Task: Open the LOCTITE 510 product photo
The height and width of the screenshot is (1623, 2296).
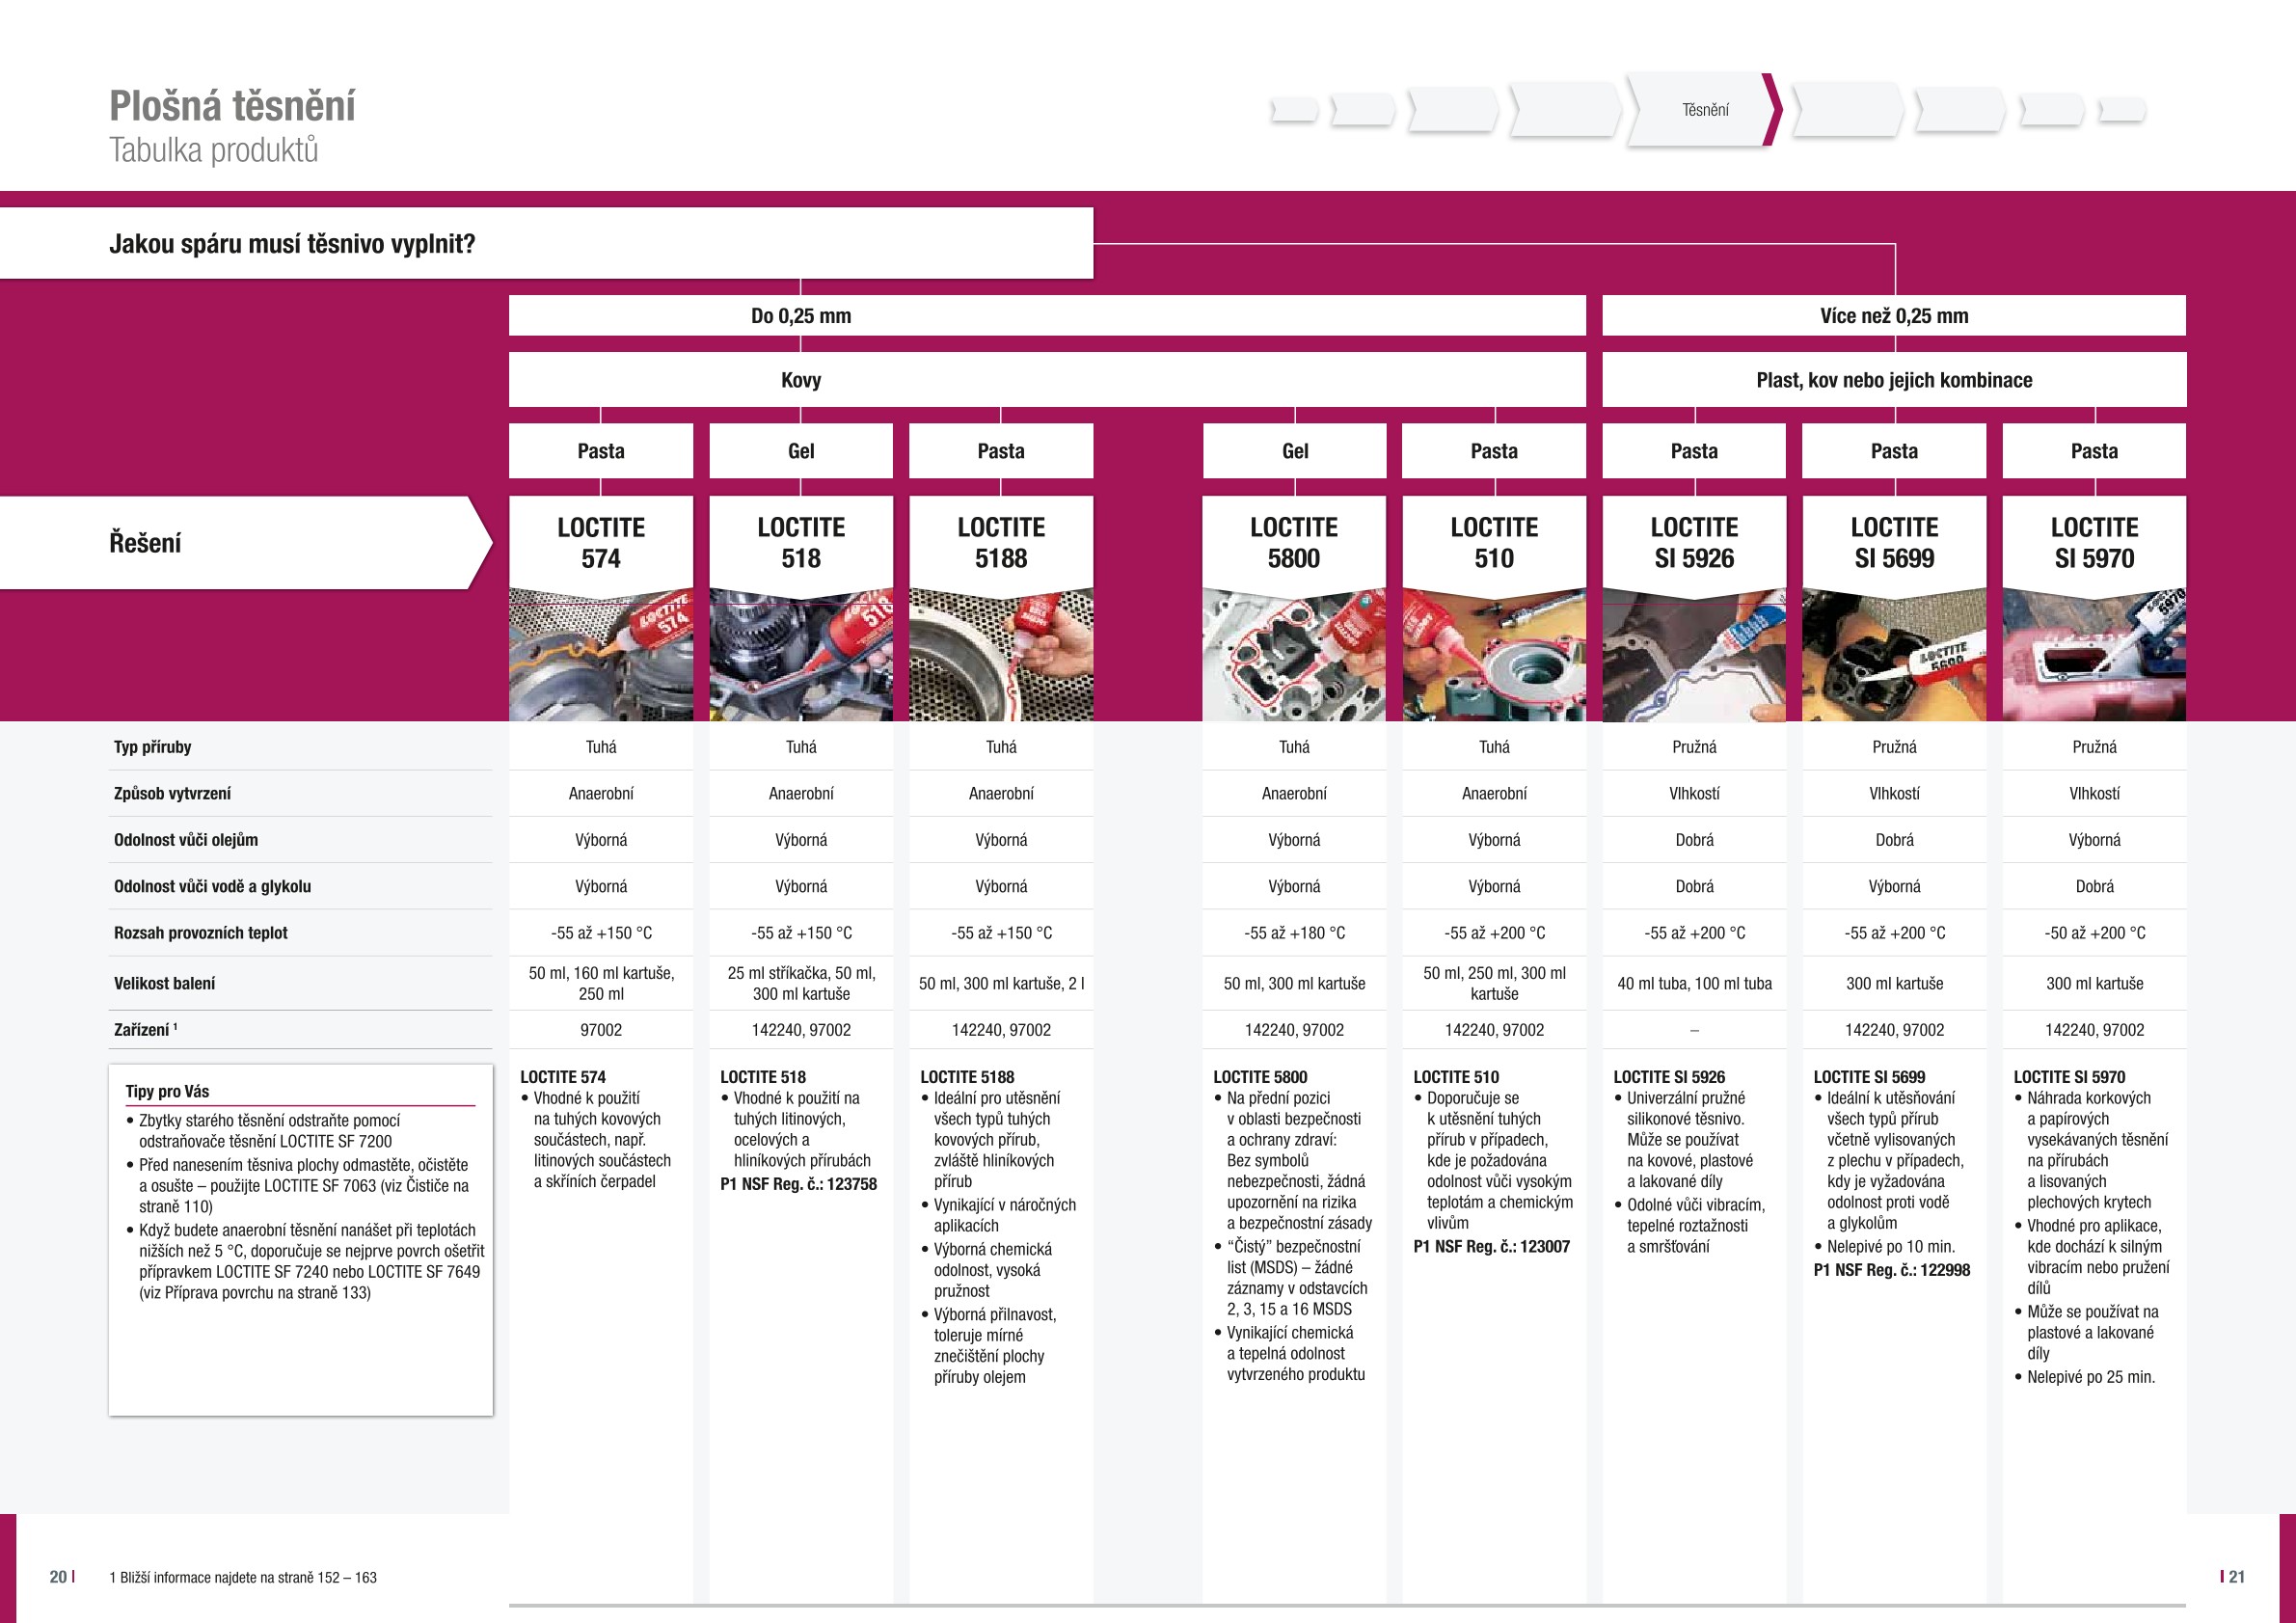Action: click(1494, 655)
